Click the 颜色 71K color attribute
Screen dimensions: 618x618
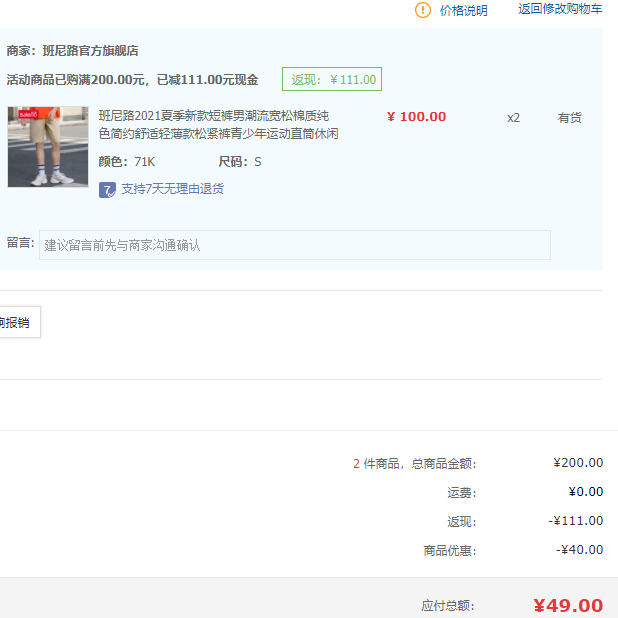tap(127, 162)
